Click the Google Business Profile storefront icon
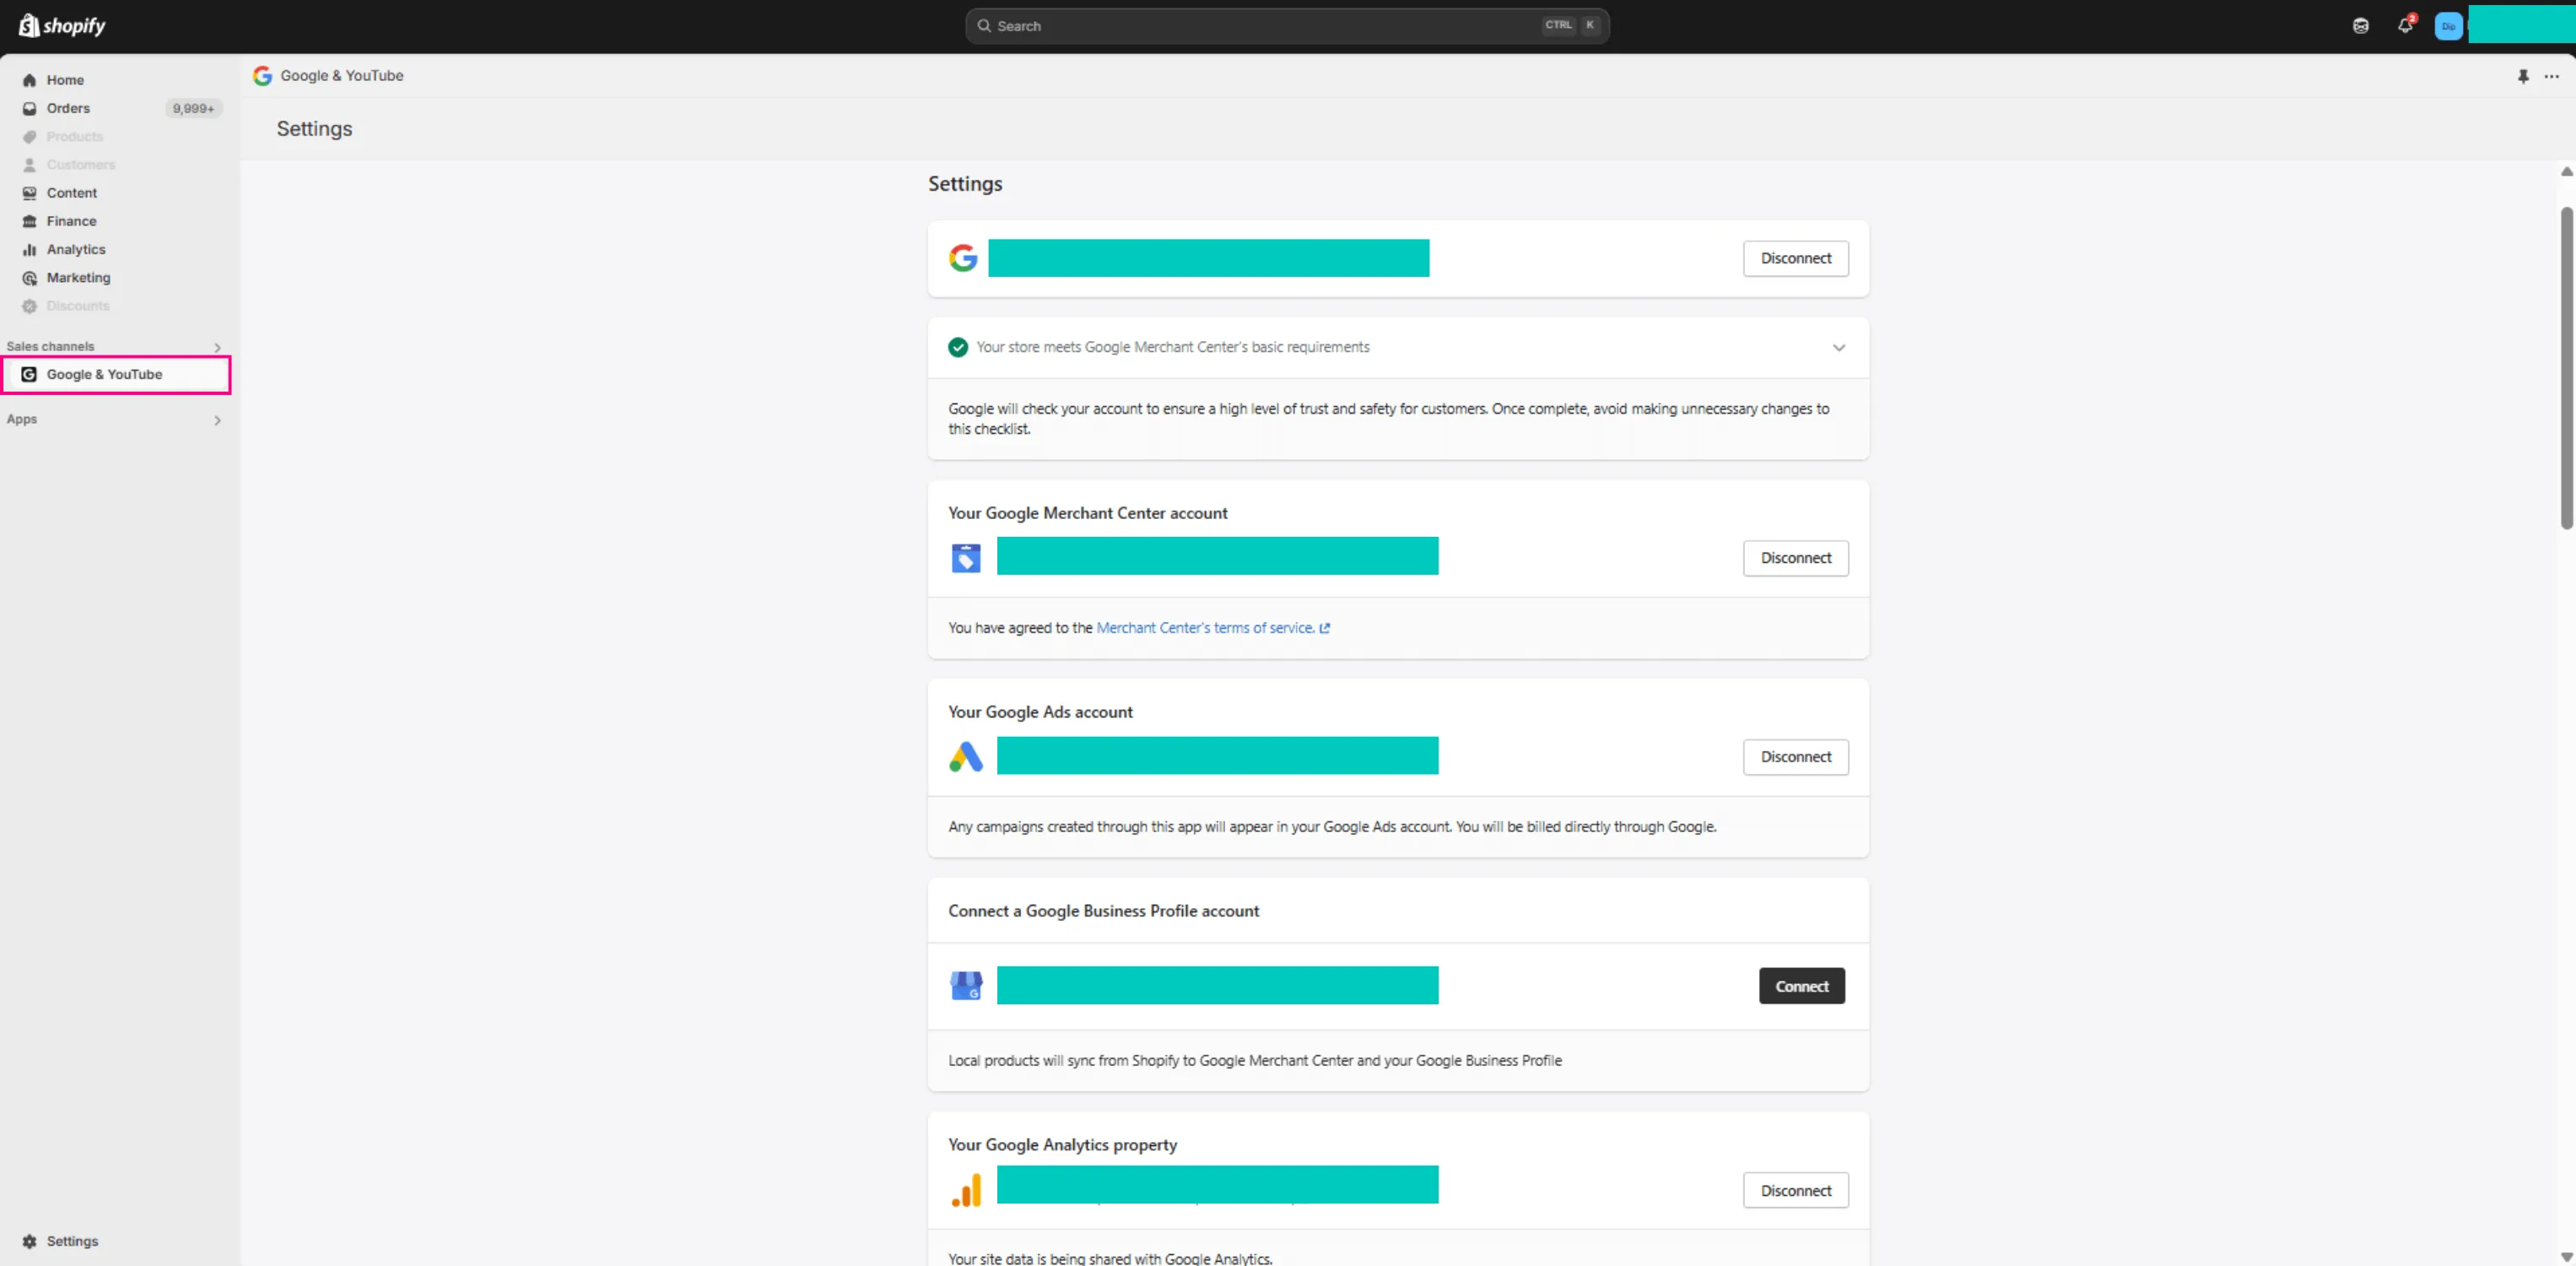 coord(966,986)
